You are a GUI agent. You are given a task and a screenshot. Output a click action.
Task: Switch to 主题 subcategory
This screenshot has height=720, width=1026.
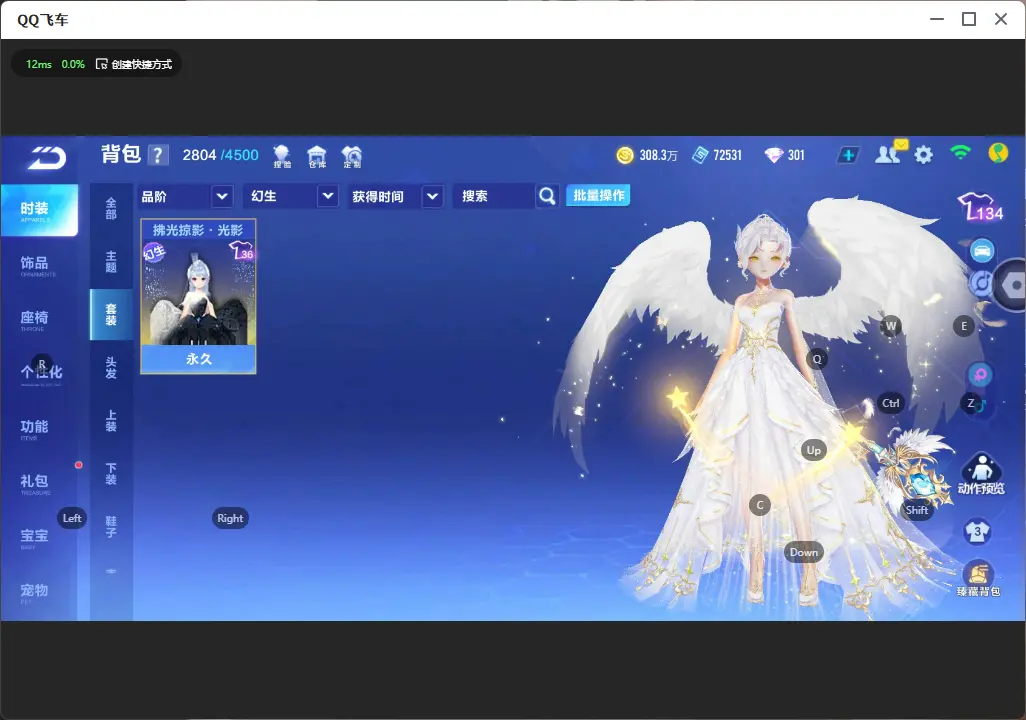pos(111,261)
